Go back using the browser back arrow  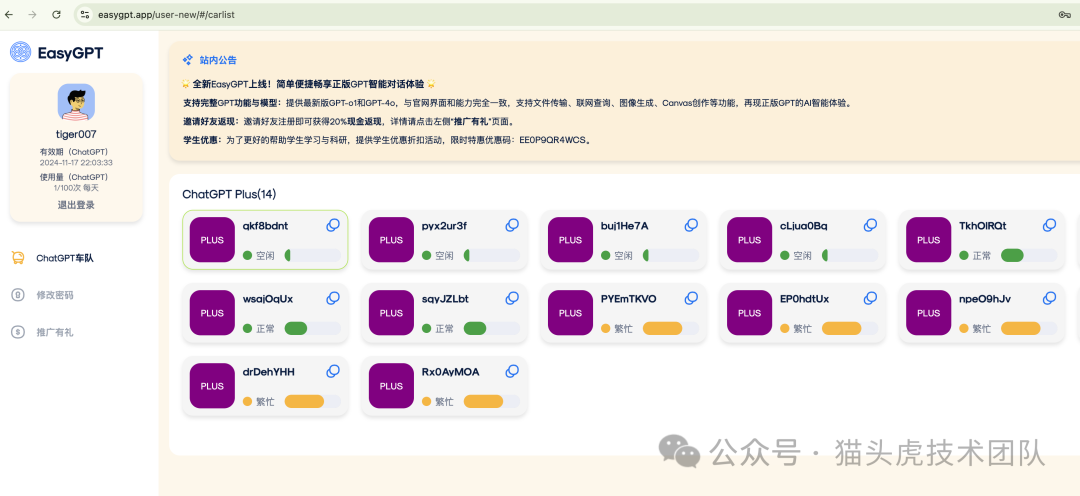[9, 14]
